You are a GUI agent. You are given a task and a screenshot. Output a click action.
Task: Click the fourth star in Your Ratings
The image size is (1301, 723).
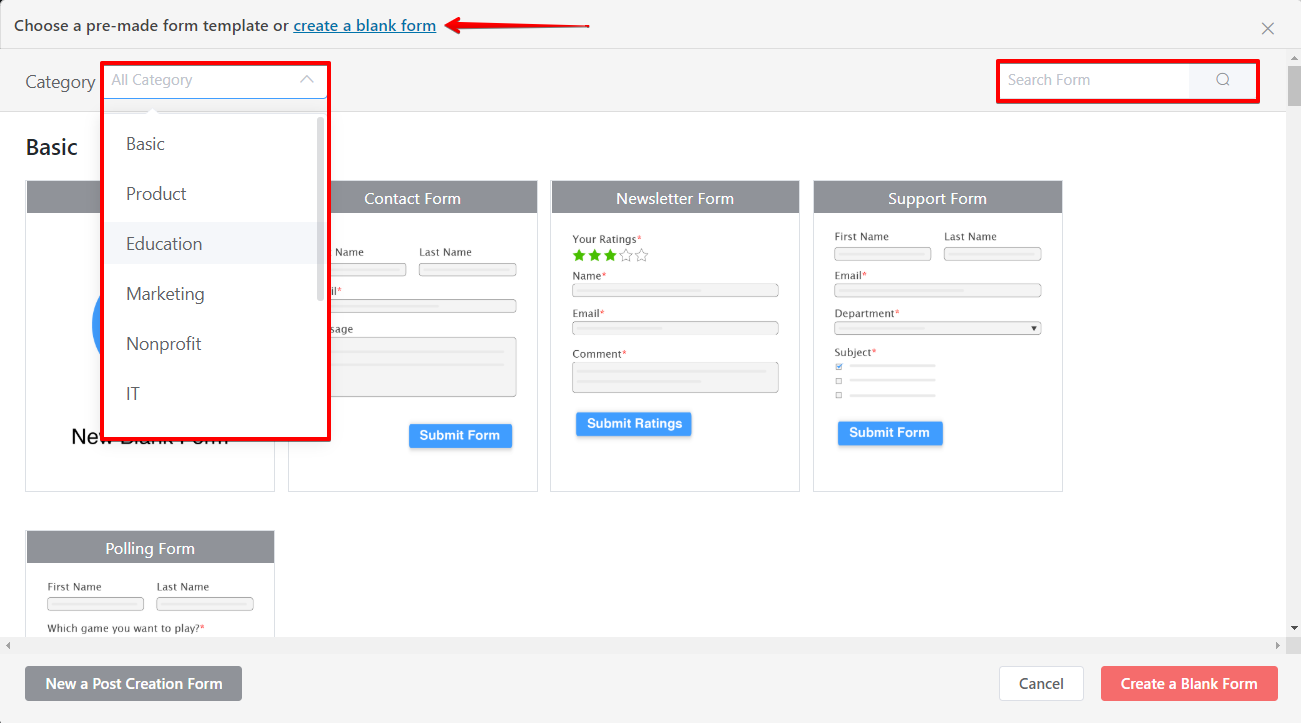624,255
